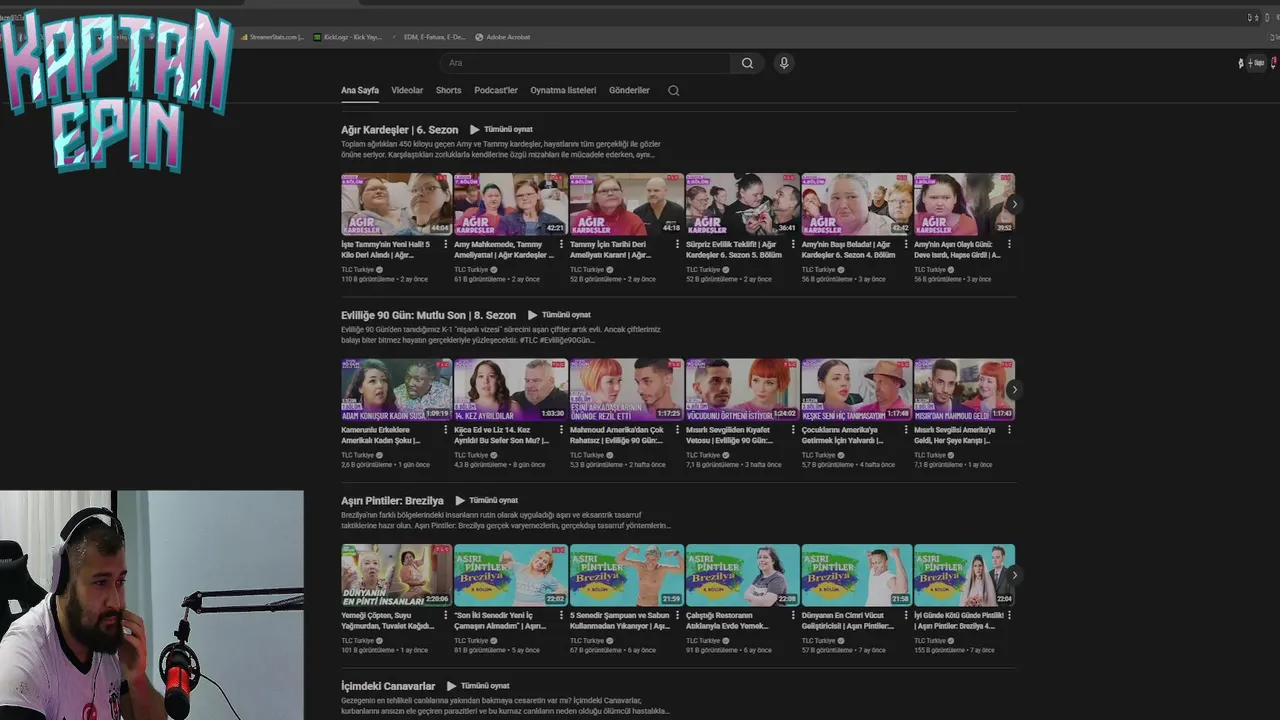1280x720 pixels.
Task: Open the Podcast'ler tab
Action: (496, 90)
